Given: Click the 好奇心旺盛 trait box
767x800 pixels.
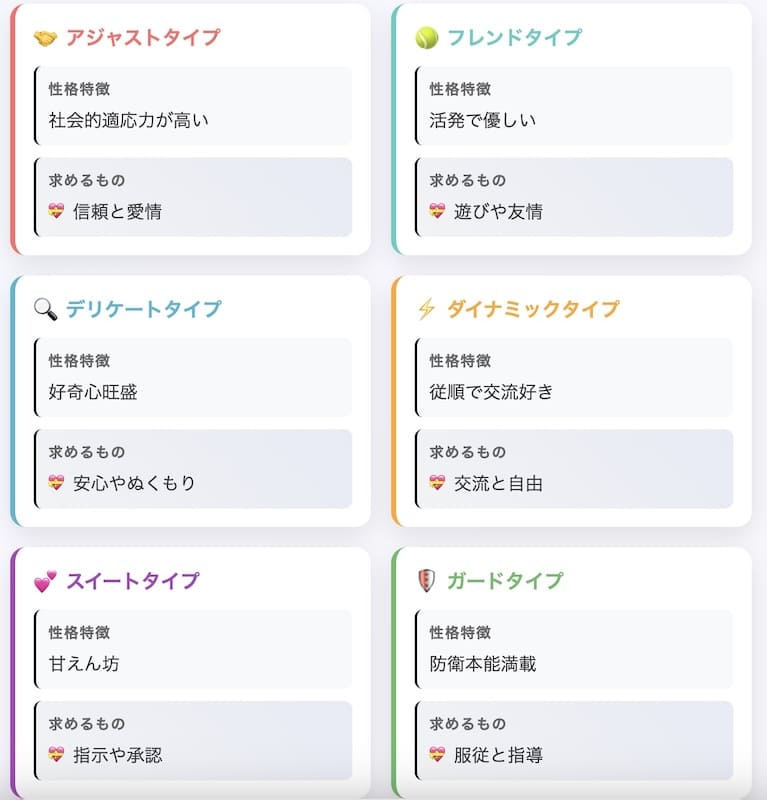Looking at the screenshot, I should [x=193, y=377].
